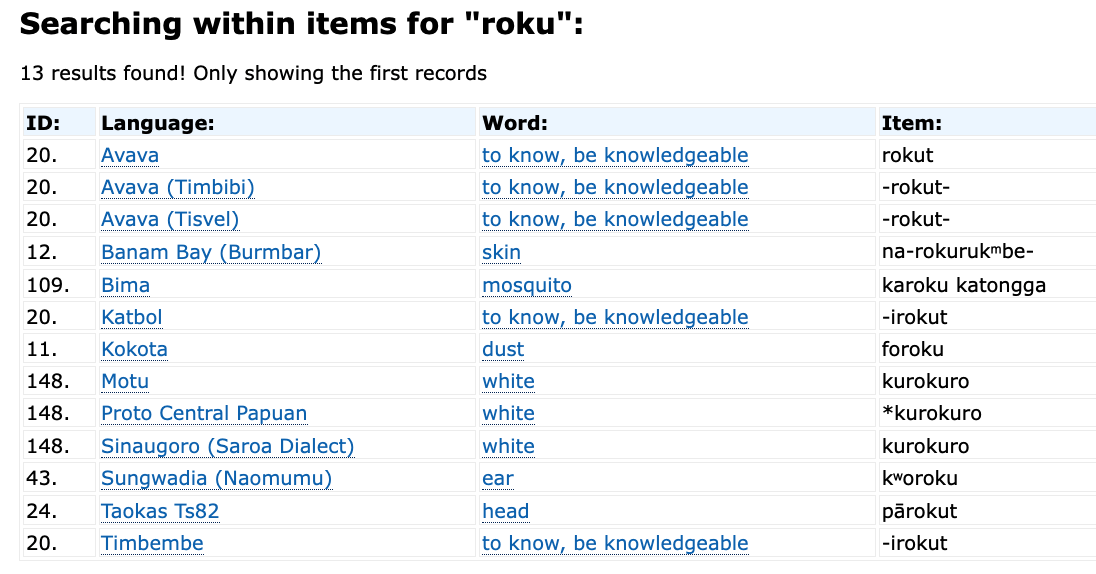Open the Sungwadia (Naomumu) language link
This screenshot has height=574, width=1096.
(217, 479)
